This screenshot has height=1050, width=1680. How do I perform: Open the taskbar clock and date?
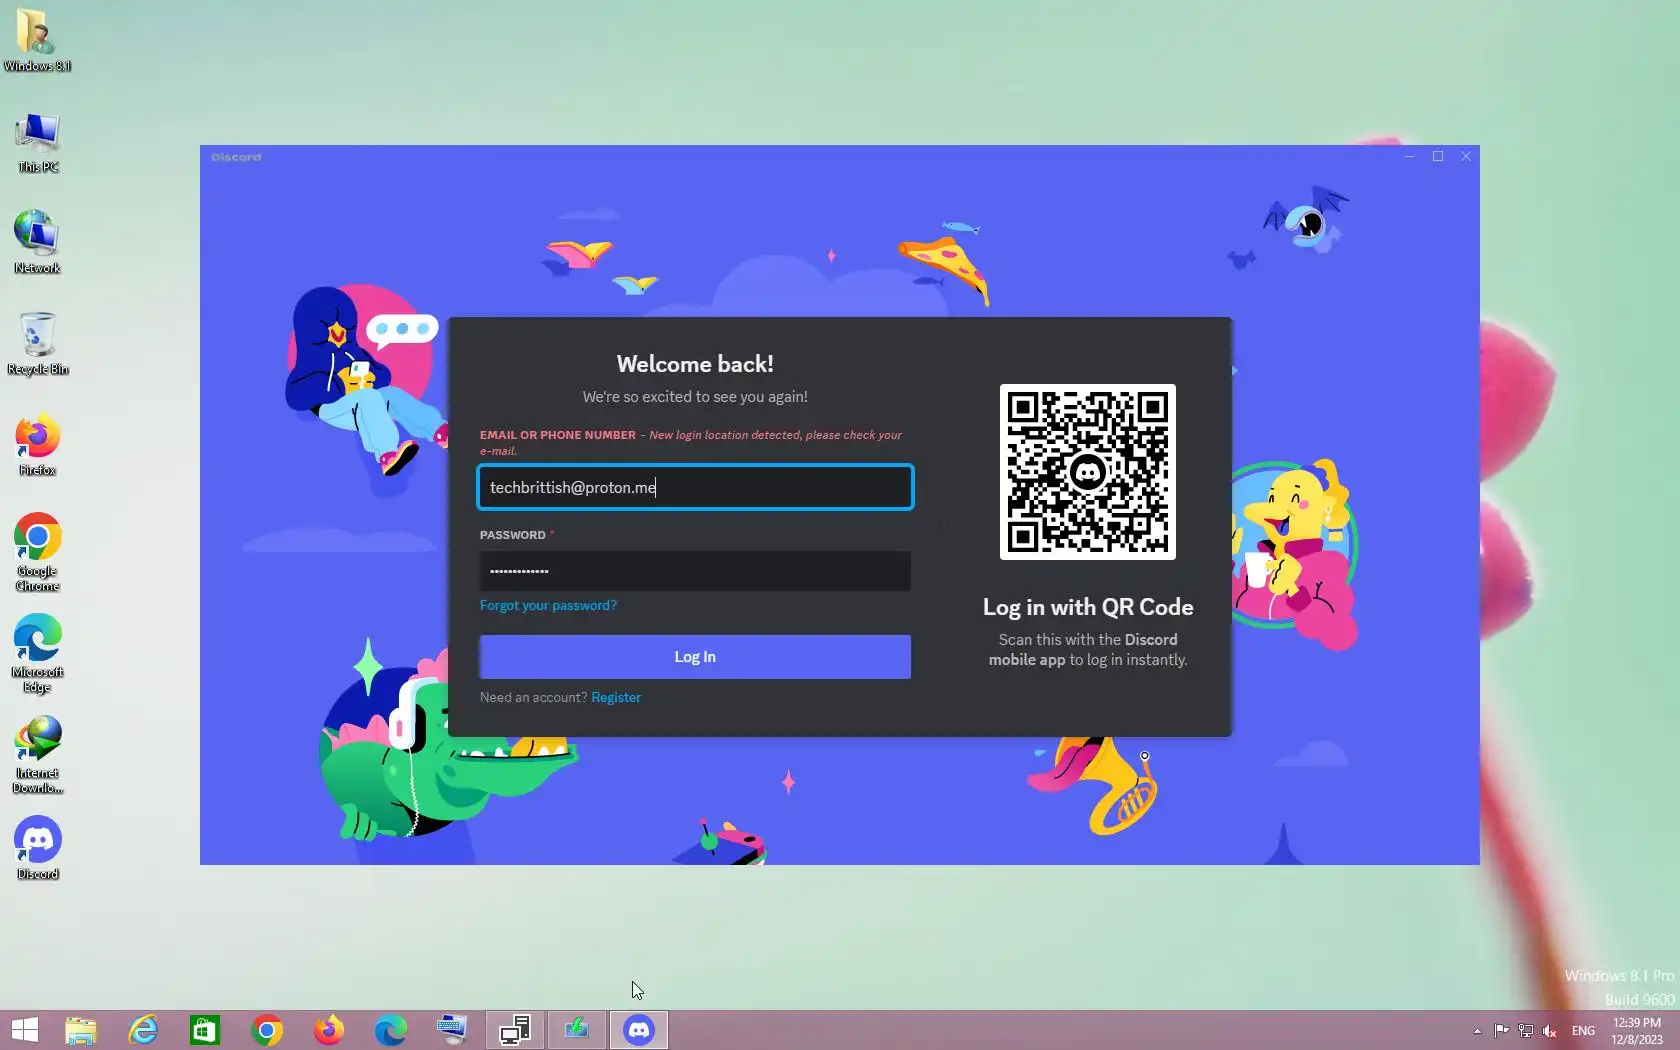click(1637, 1031)
